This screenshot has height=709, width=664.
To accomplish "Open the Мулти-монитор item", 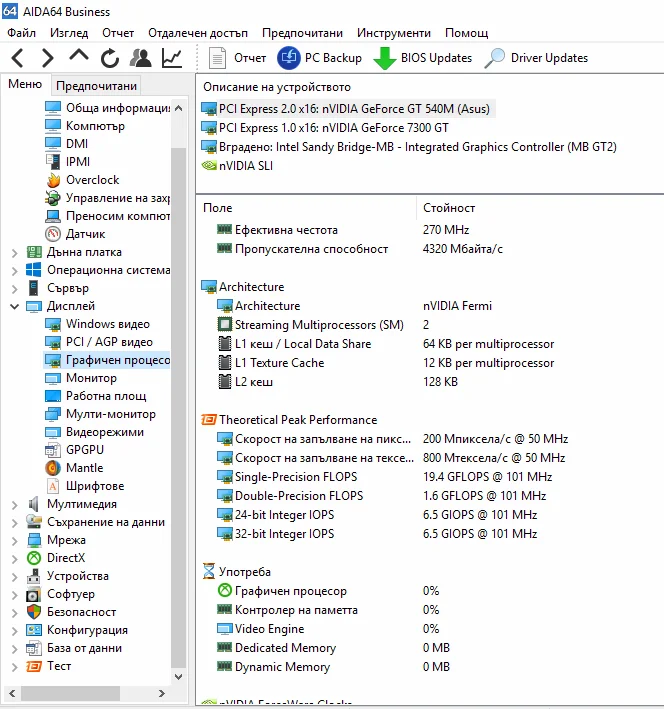I will 100,414.
